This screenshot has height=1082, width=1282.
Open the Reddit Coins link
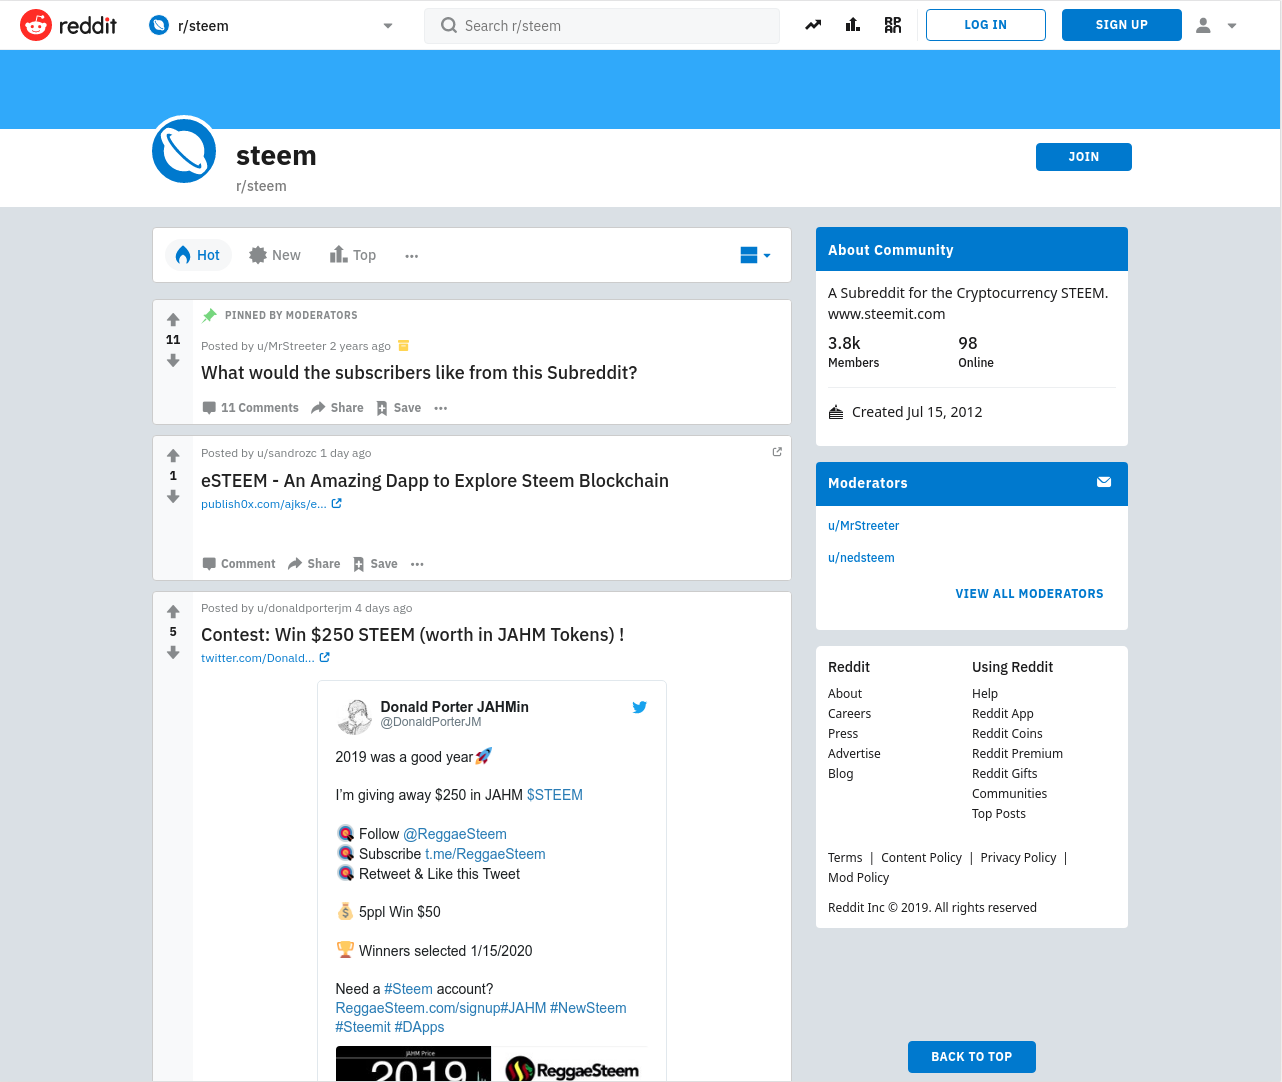[1007, 734]
